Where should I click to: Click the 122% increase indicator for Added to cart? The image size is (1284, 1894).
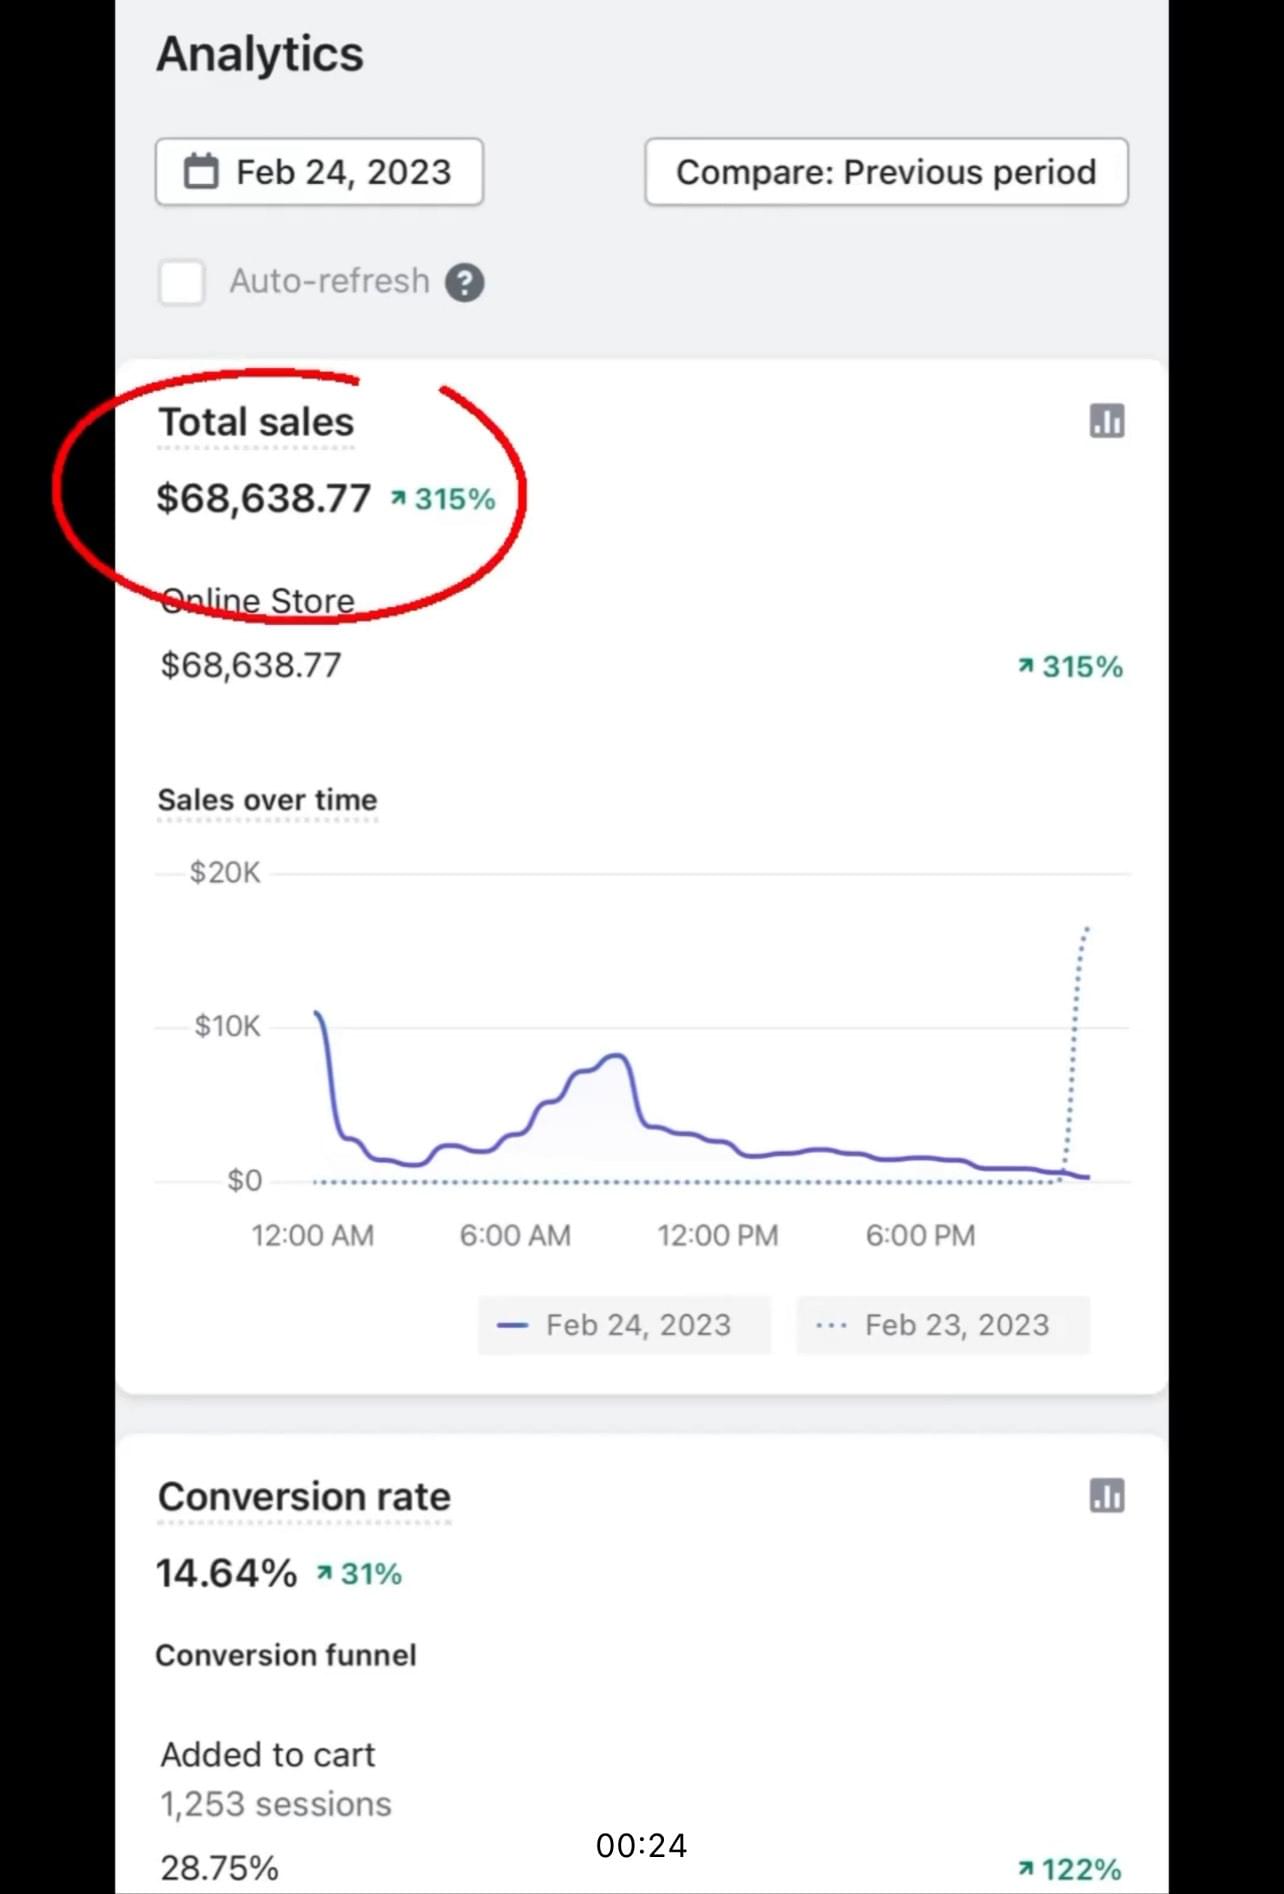[1069, 1868]
